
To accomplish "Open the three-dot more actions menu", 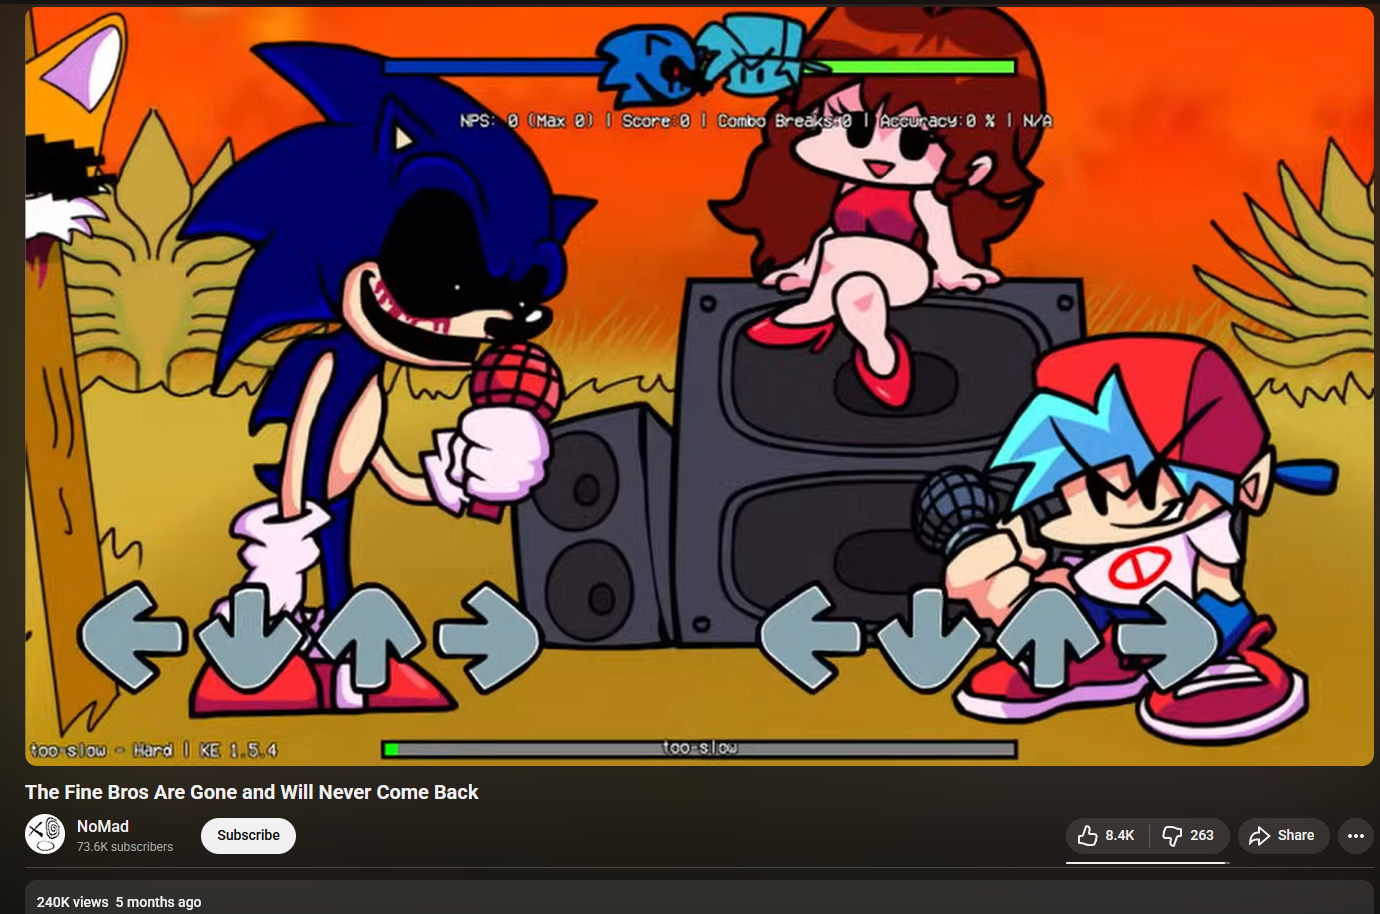I will pos(1356,835).
